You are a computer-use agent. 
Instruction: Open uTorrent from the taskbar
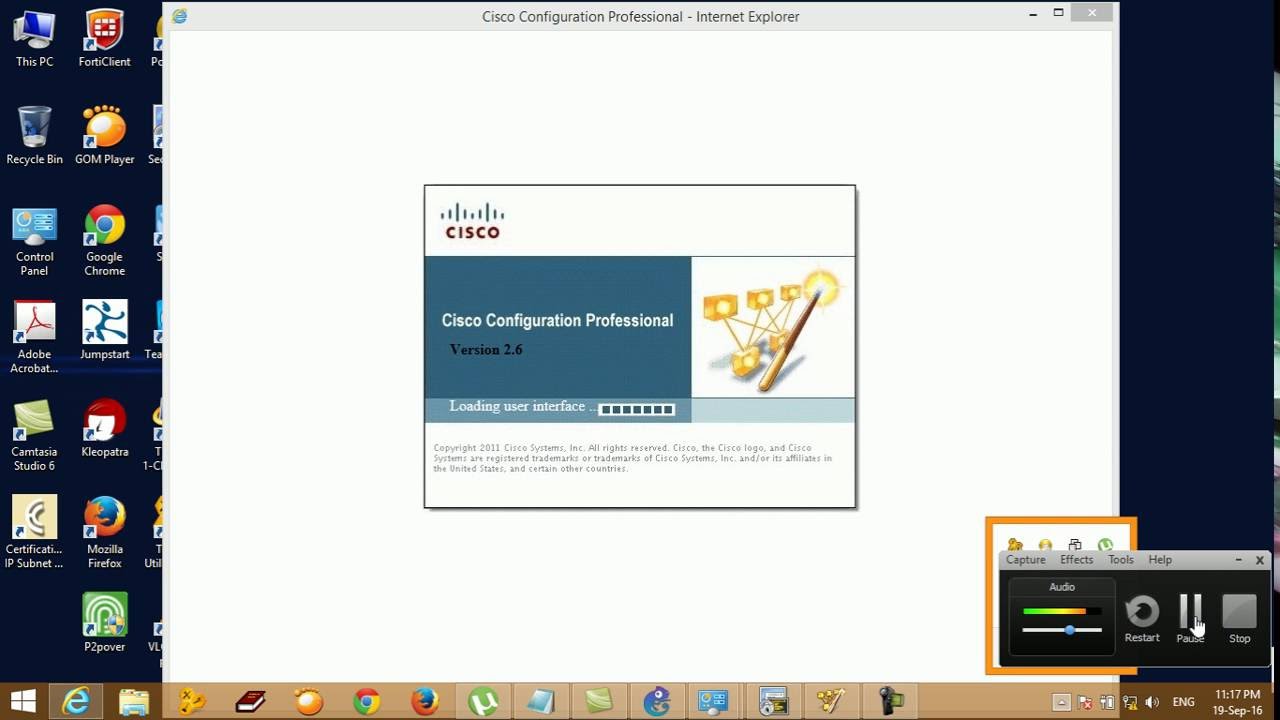(x=483, y=701)
